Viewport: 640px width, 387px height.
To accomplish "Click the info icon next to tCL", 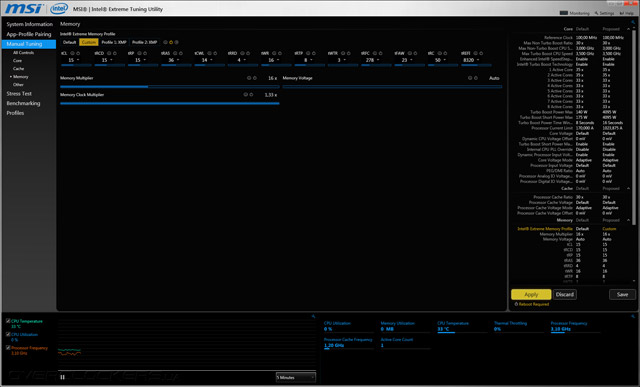I will point(72,53).
